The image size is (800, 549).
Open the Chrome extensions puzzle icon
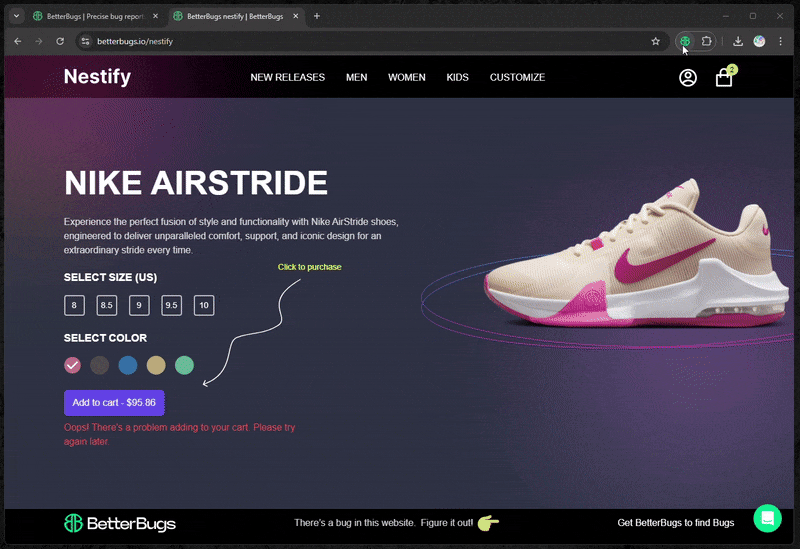(x=707, y=41)
